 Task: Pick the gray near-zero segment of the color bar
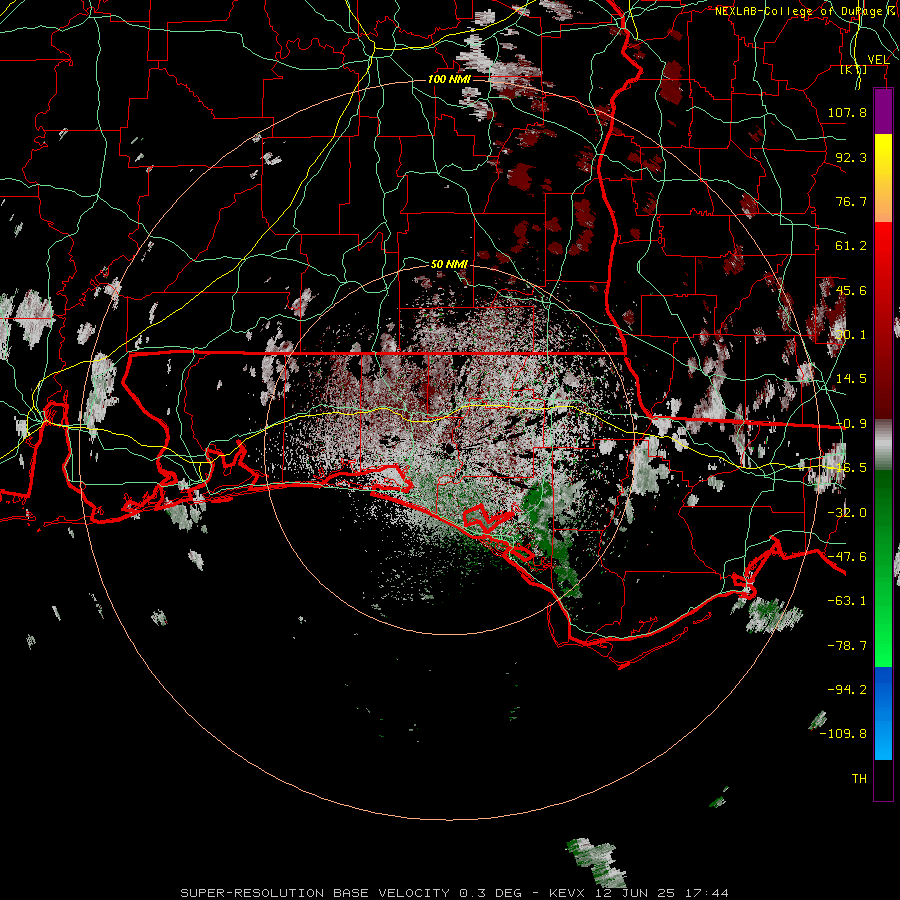click(883, 444)
